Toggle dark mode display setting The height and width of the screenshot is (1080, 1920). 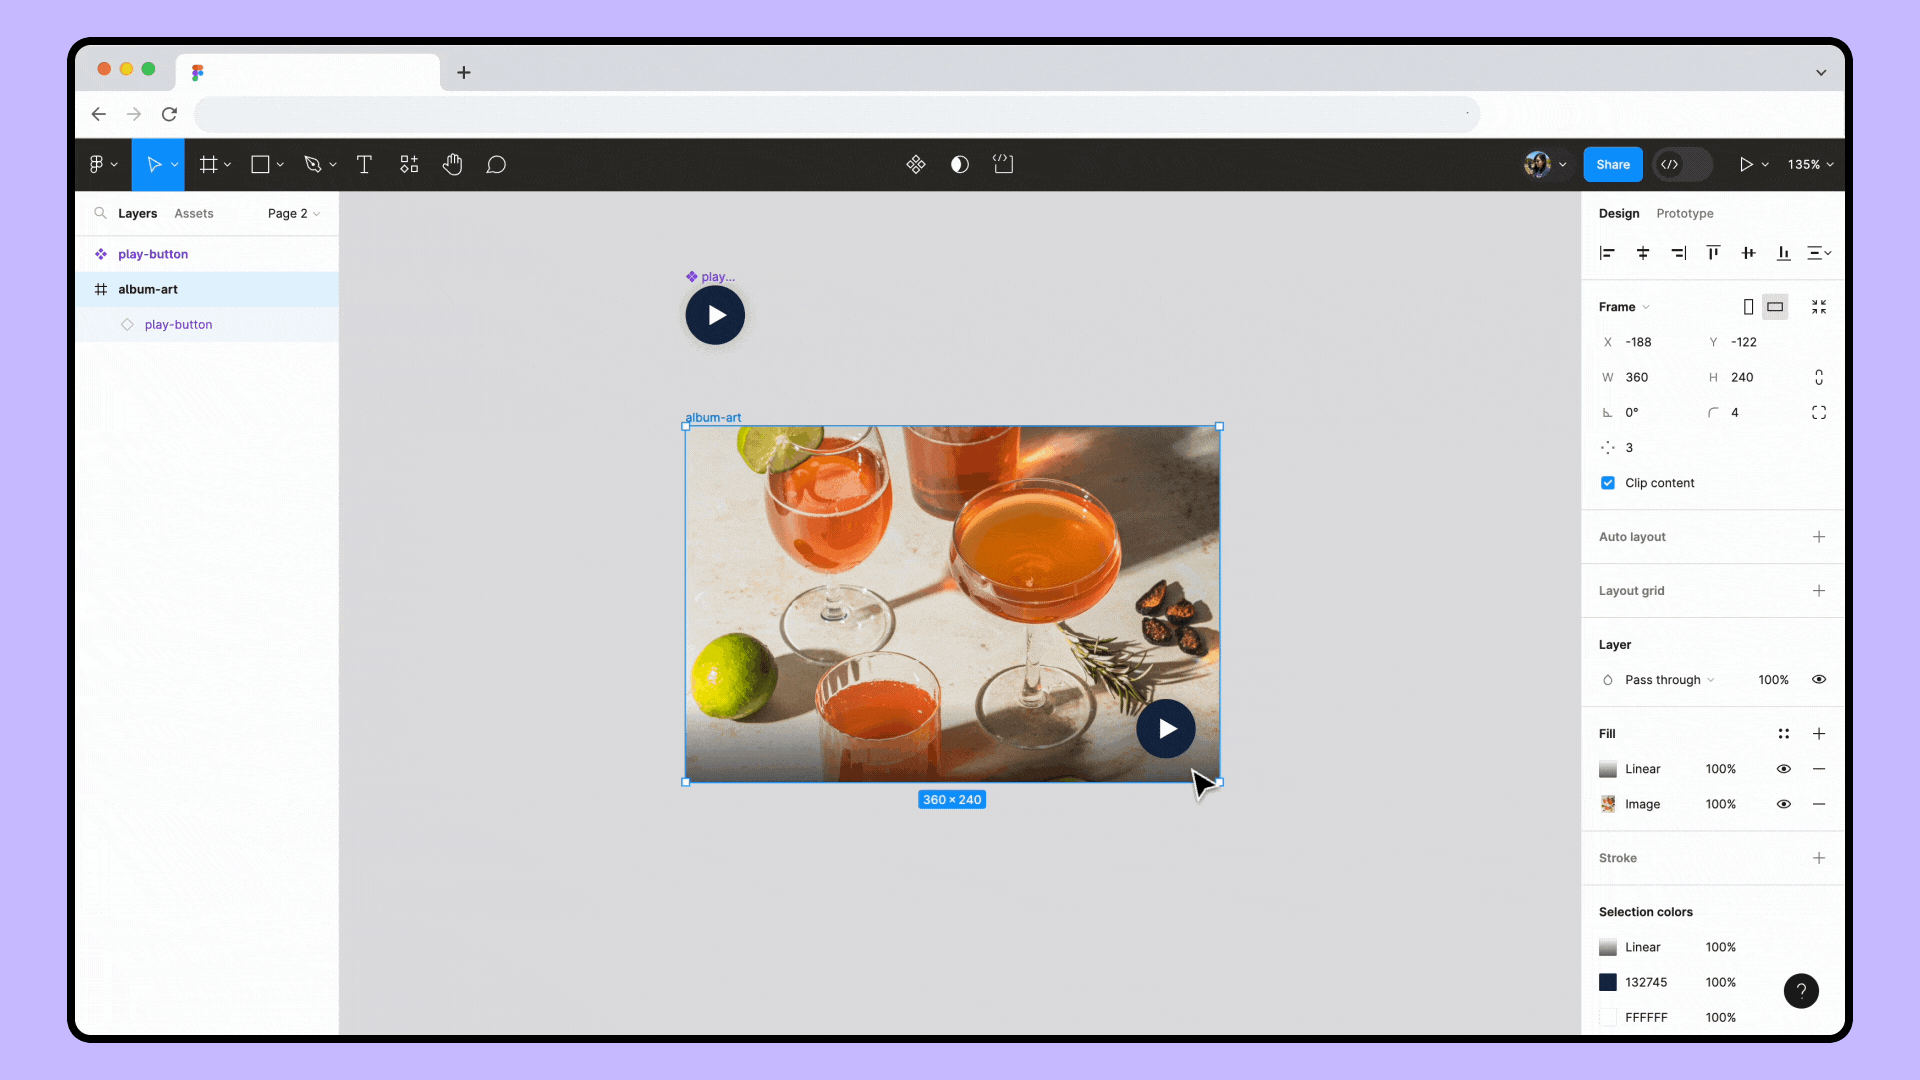[x=960, y=165]
